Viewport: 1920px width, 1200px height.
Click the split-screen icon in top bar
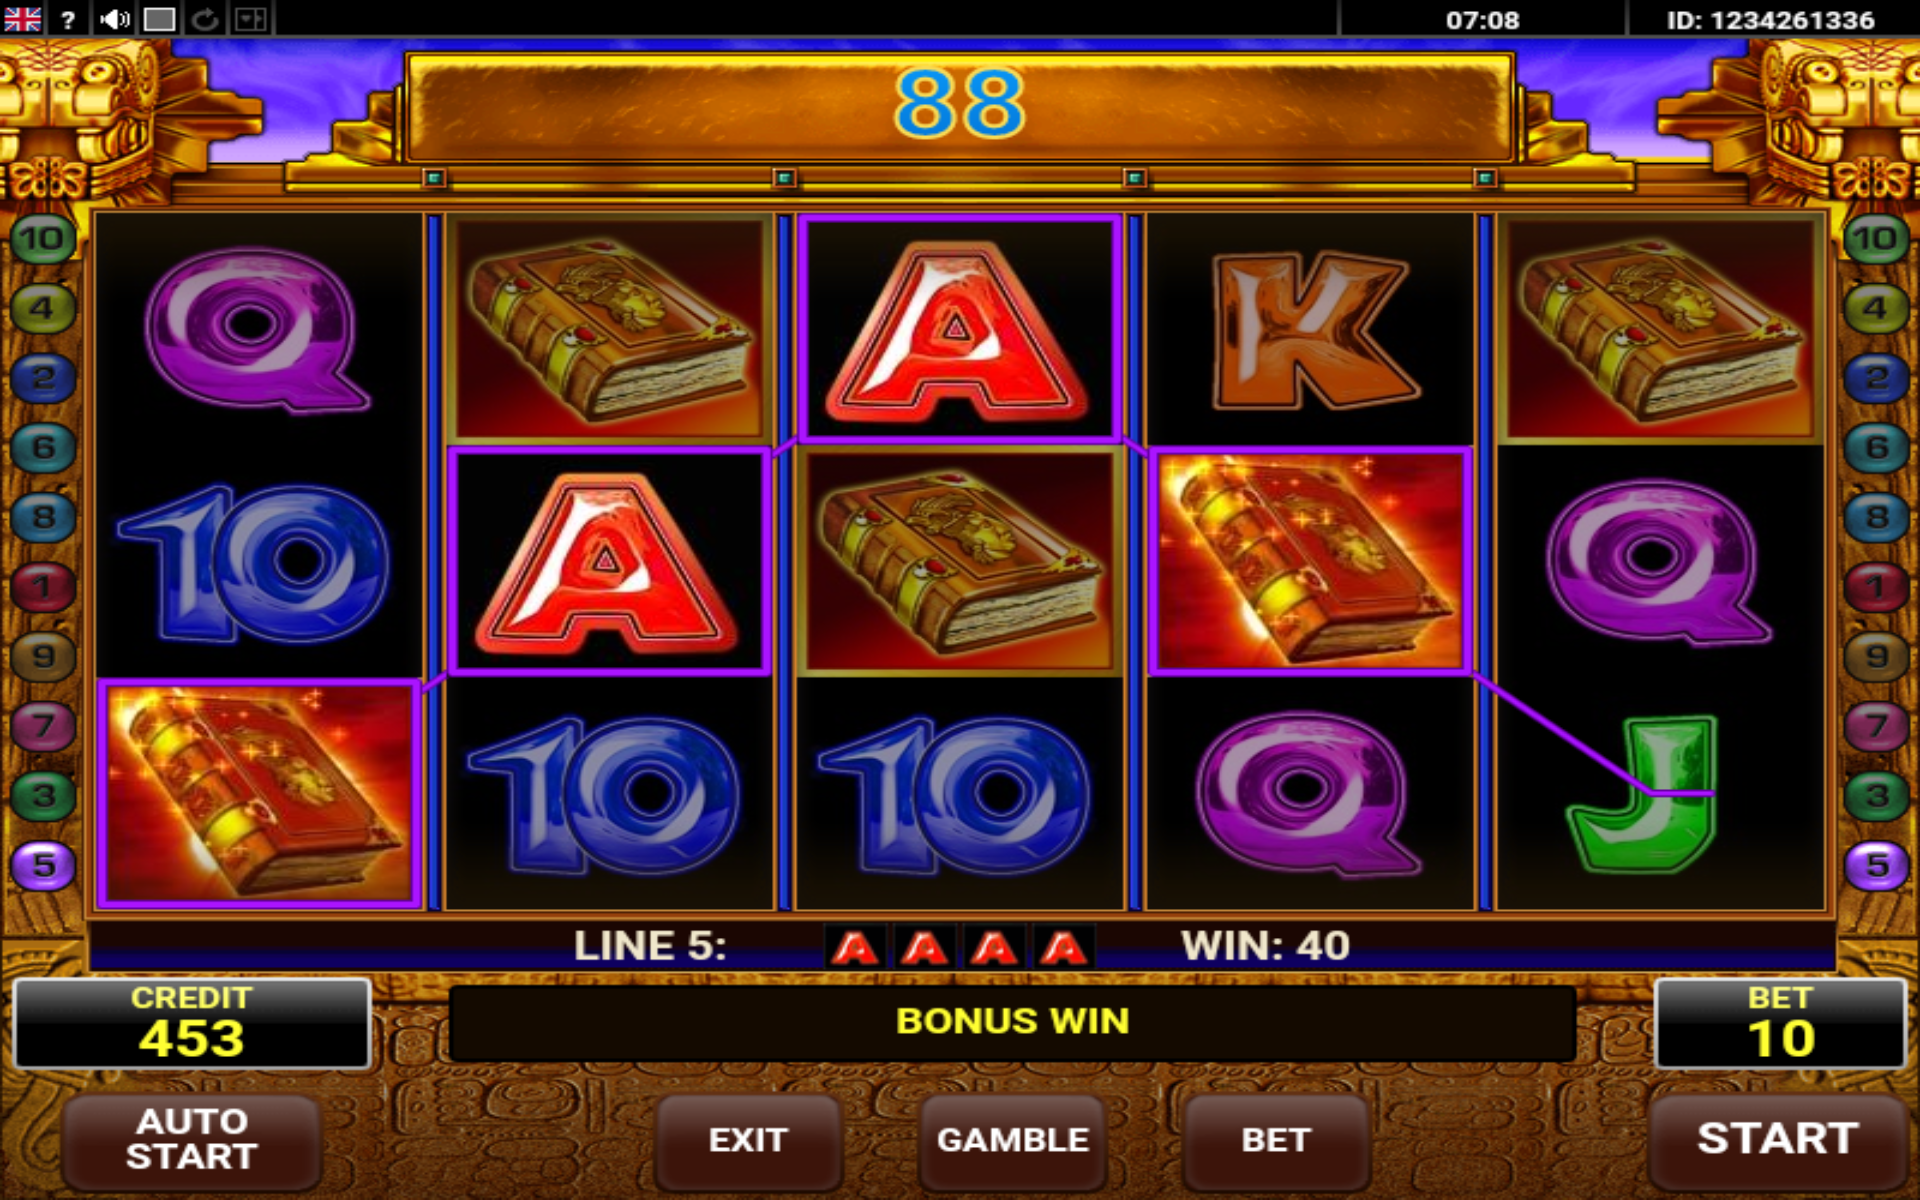[250, 19]
